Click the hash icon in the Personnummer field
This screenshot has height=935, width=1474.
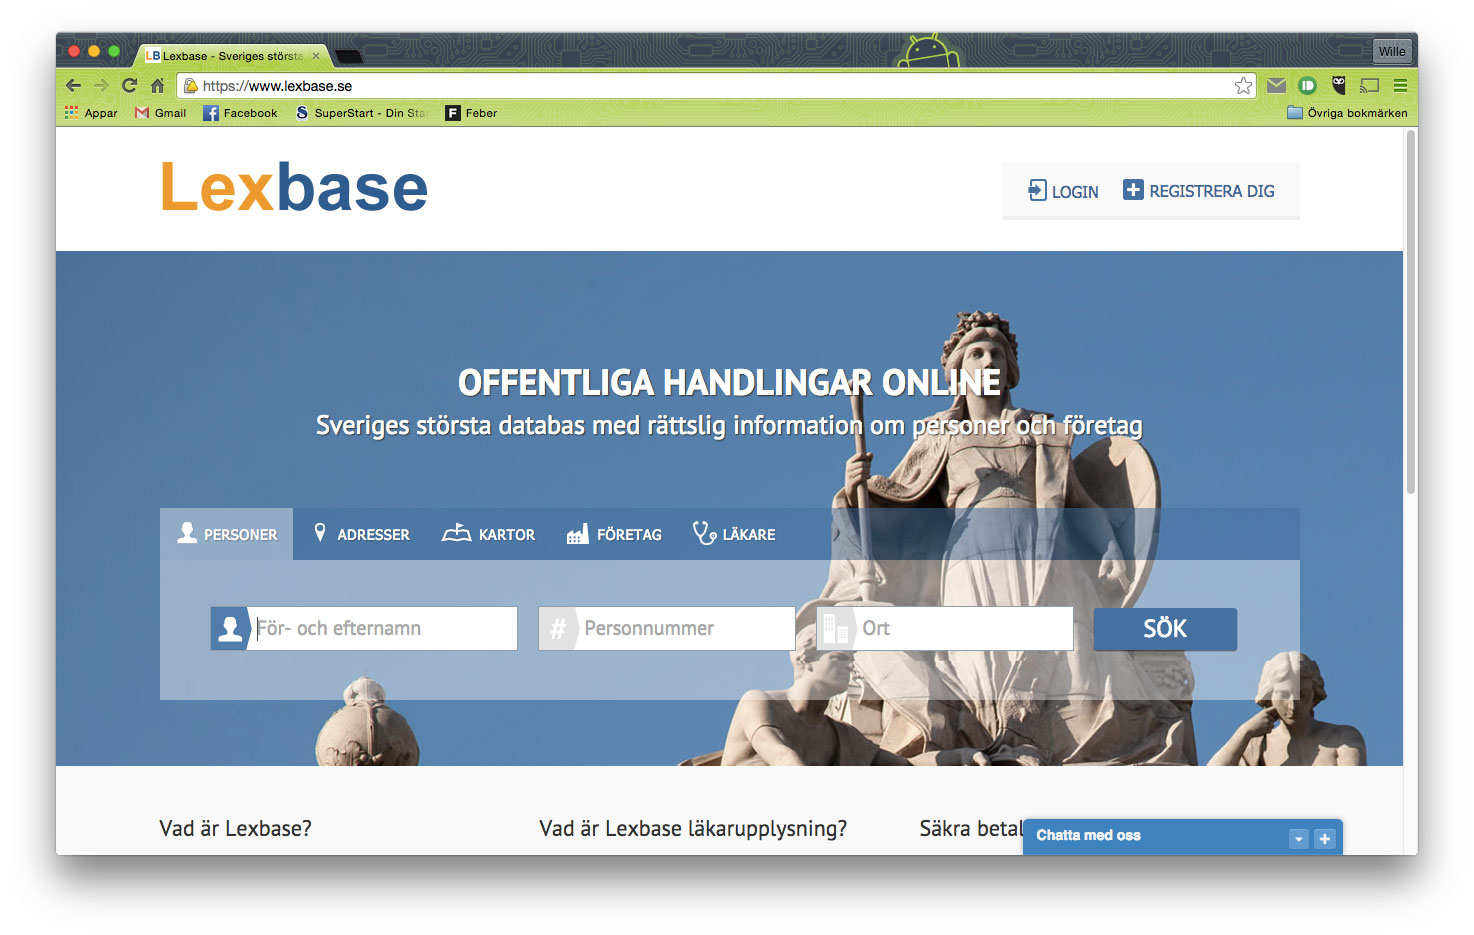(x=559, y=628)
